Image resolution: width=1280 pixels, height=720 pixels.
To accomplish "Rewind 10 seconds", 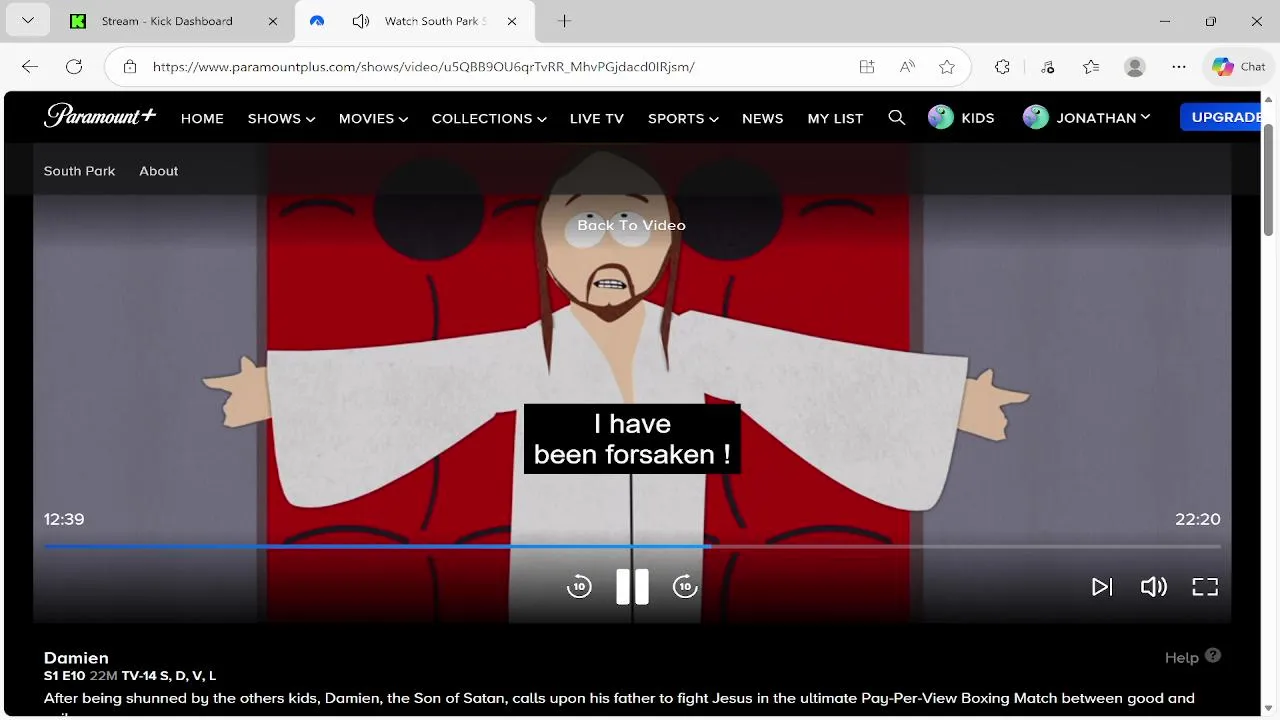I will click(579, 587).
